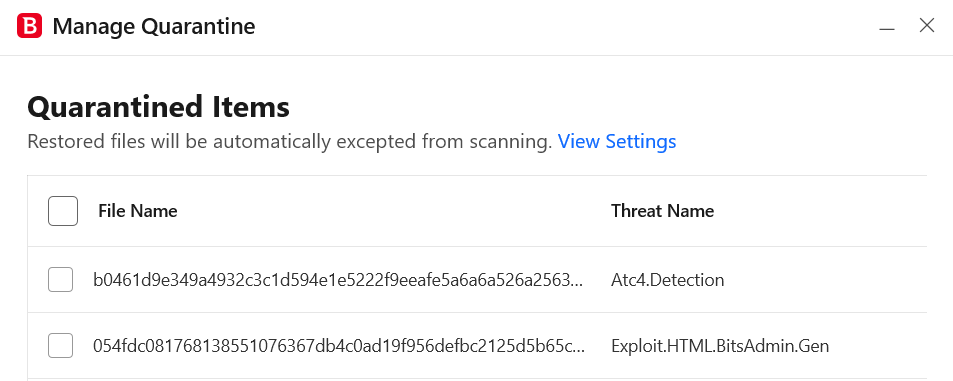Minimize the Manage Quarantine window

pos(887,27)
